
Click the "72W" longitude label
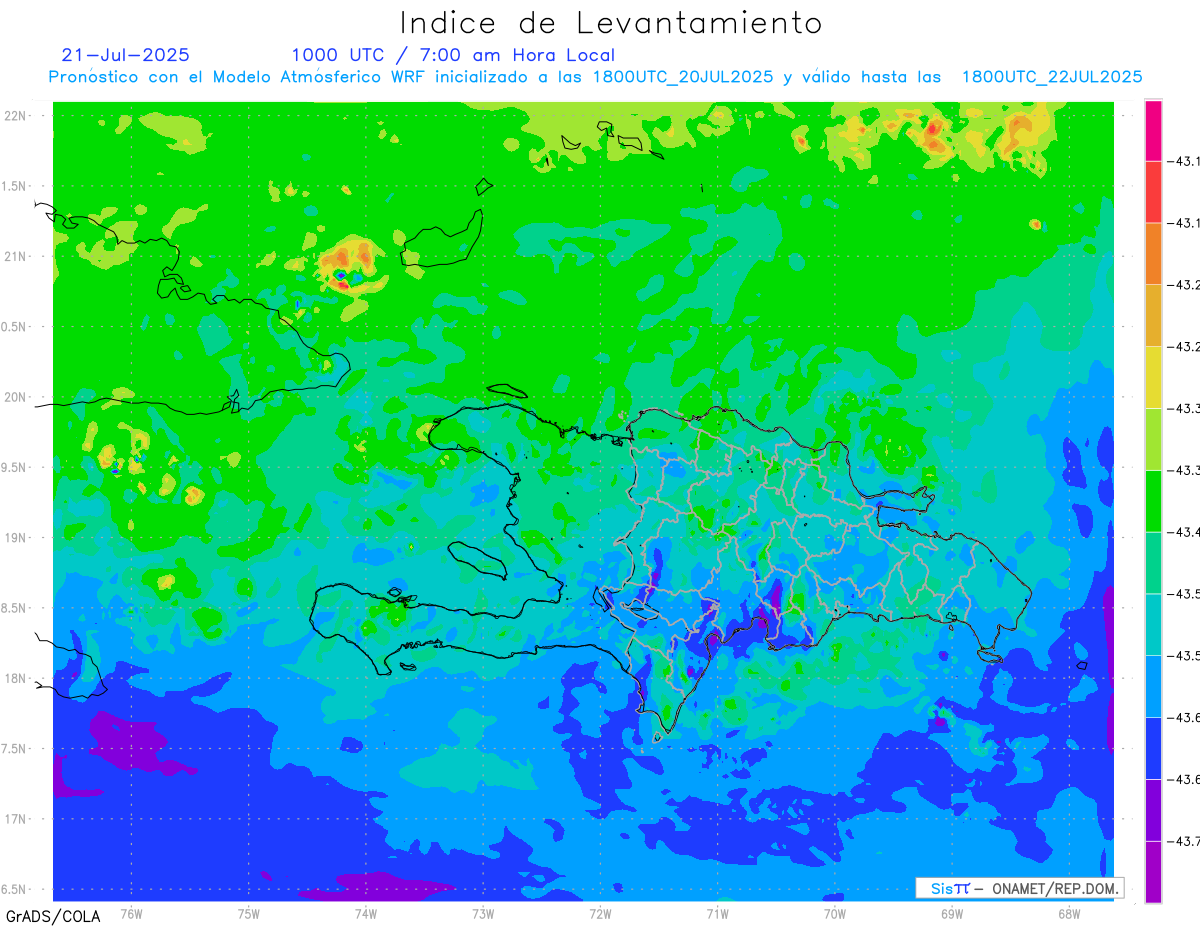(600, 912)
